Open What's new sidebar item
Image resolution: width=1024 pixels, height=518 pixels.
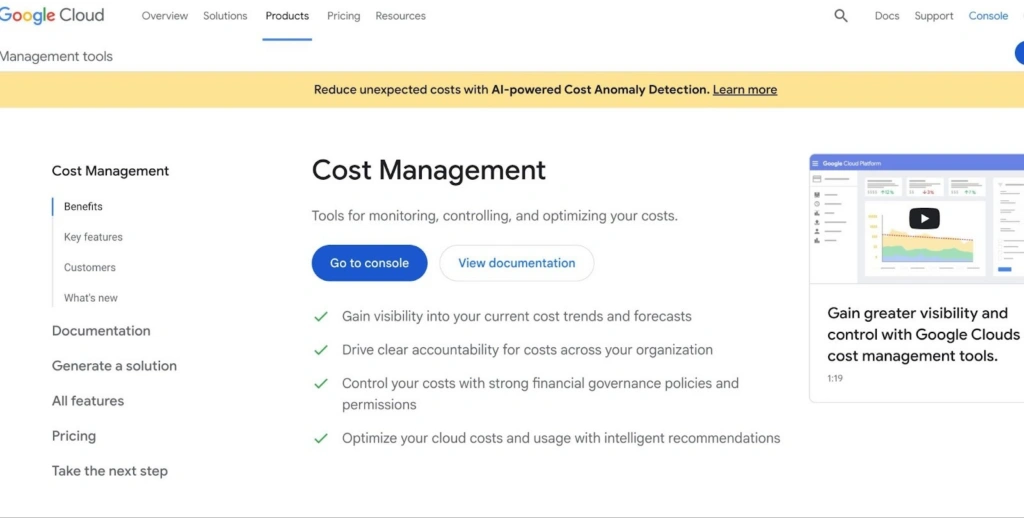tap(91, 298)
